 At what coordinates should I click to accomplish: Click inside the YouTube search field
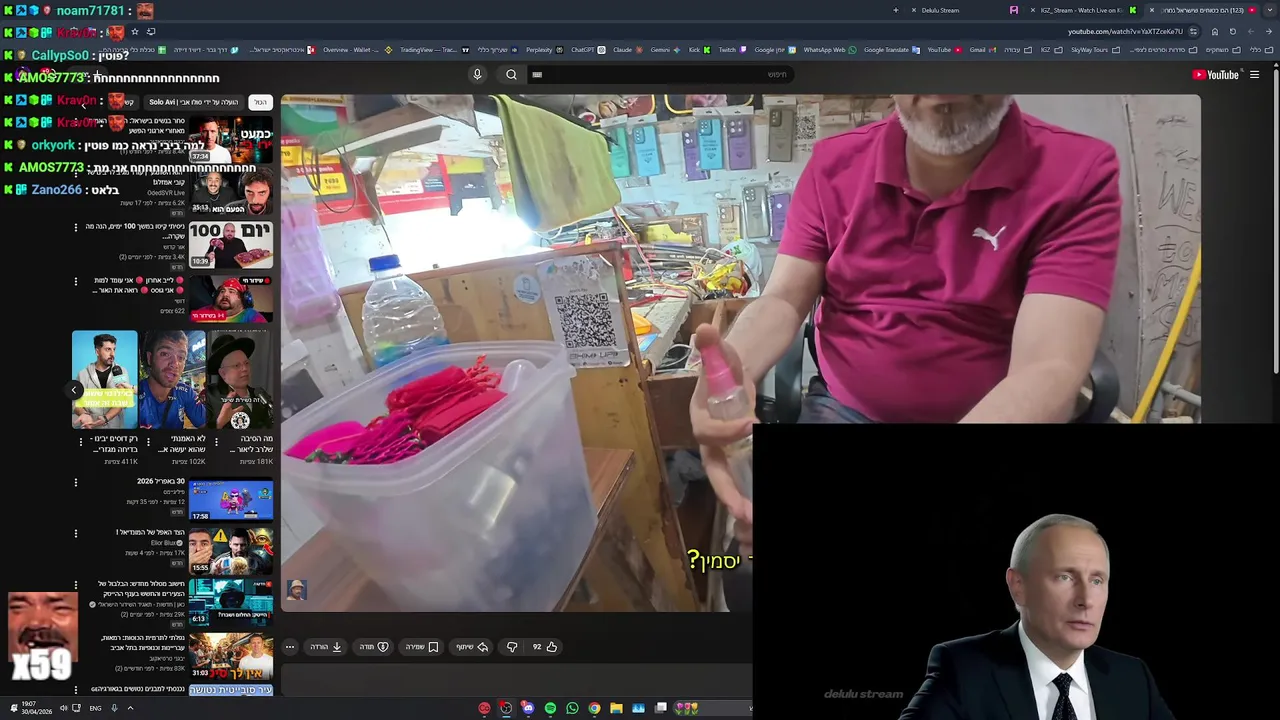point(660,74)
